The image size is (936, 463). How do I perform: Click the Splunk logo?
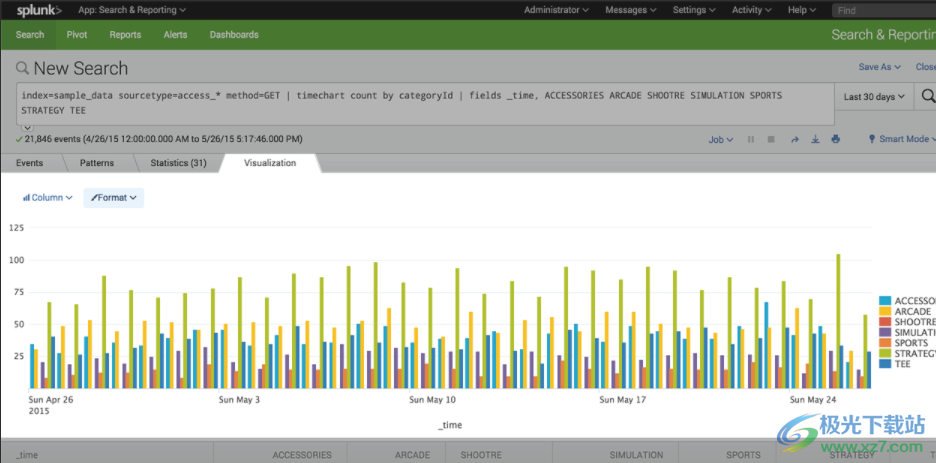[x=39, y=10]
